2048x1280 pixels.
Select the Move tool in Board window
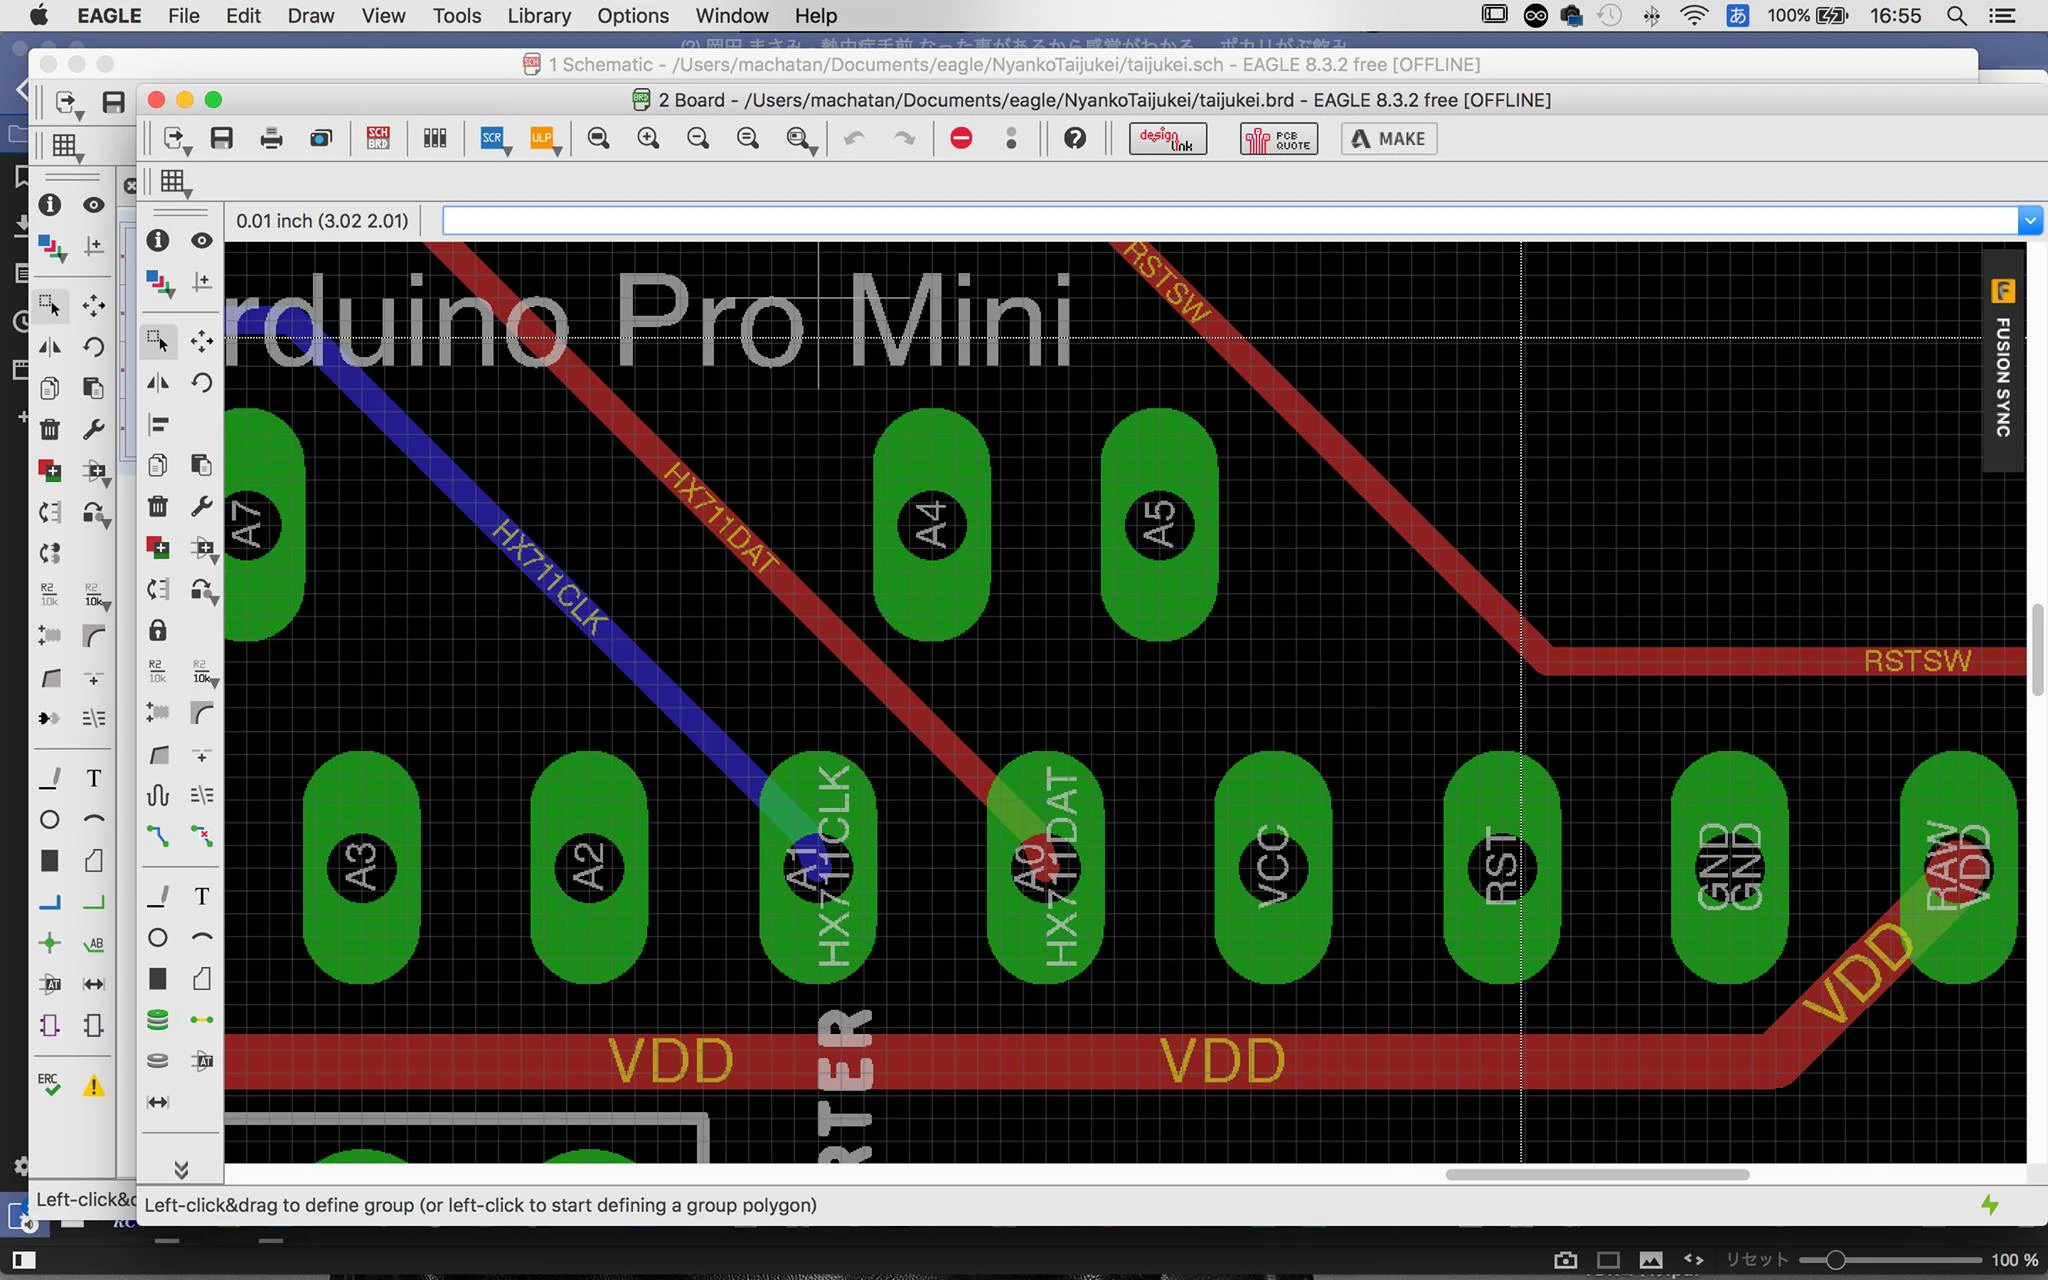[x=202, y=341]
